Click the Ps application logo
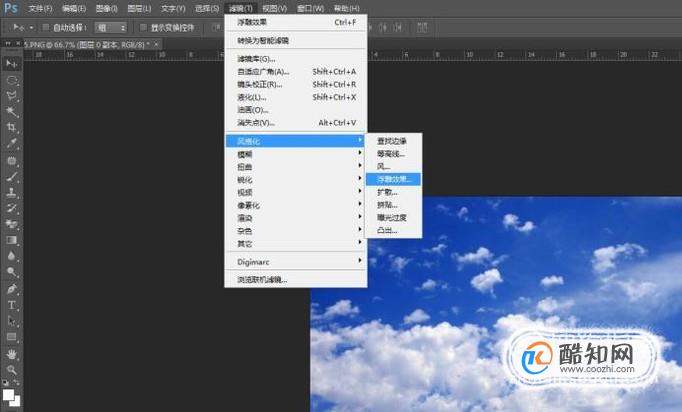682x412 pixels. point(10,8)
